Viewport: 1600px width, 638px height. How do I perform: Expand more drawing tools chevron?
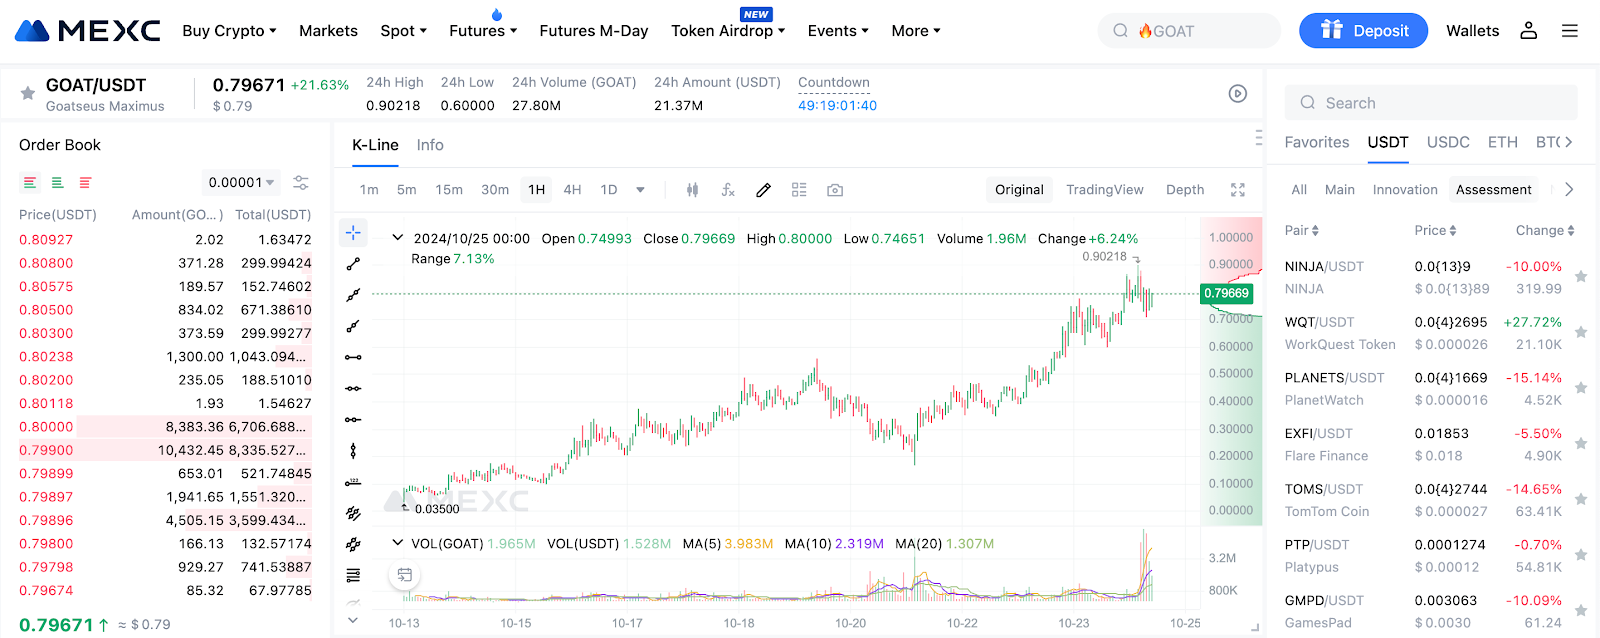[x=353, y=620]
